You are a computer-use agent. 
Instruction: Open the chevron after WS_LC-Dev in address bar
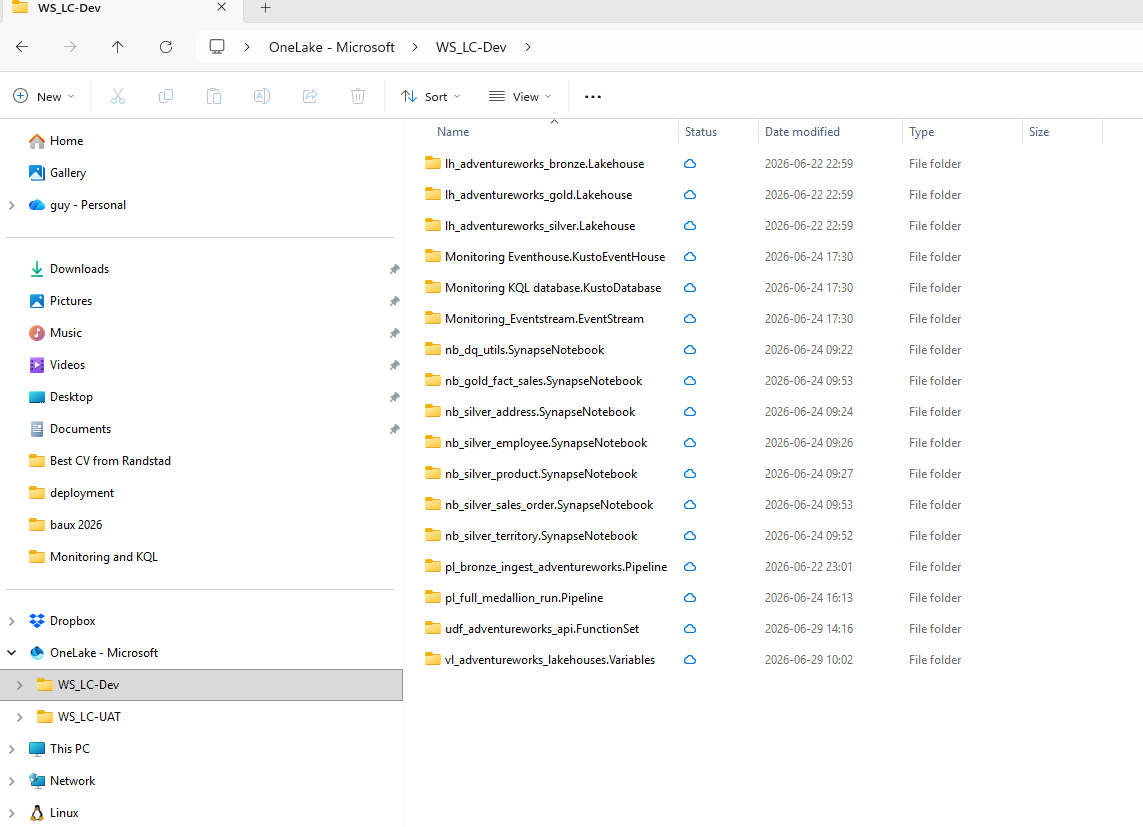[x=528, y=47]
